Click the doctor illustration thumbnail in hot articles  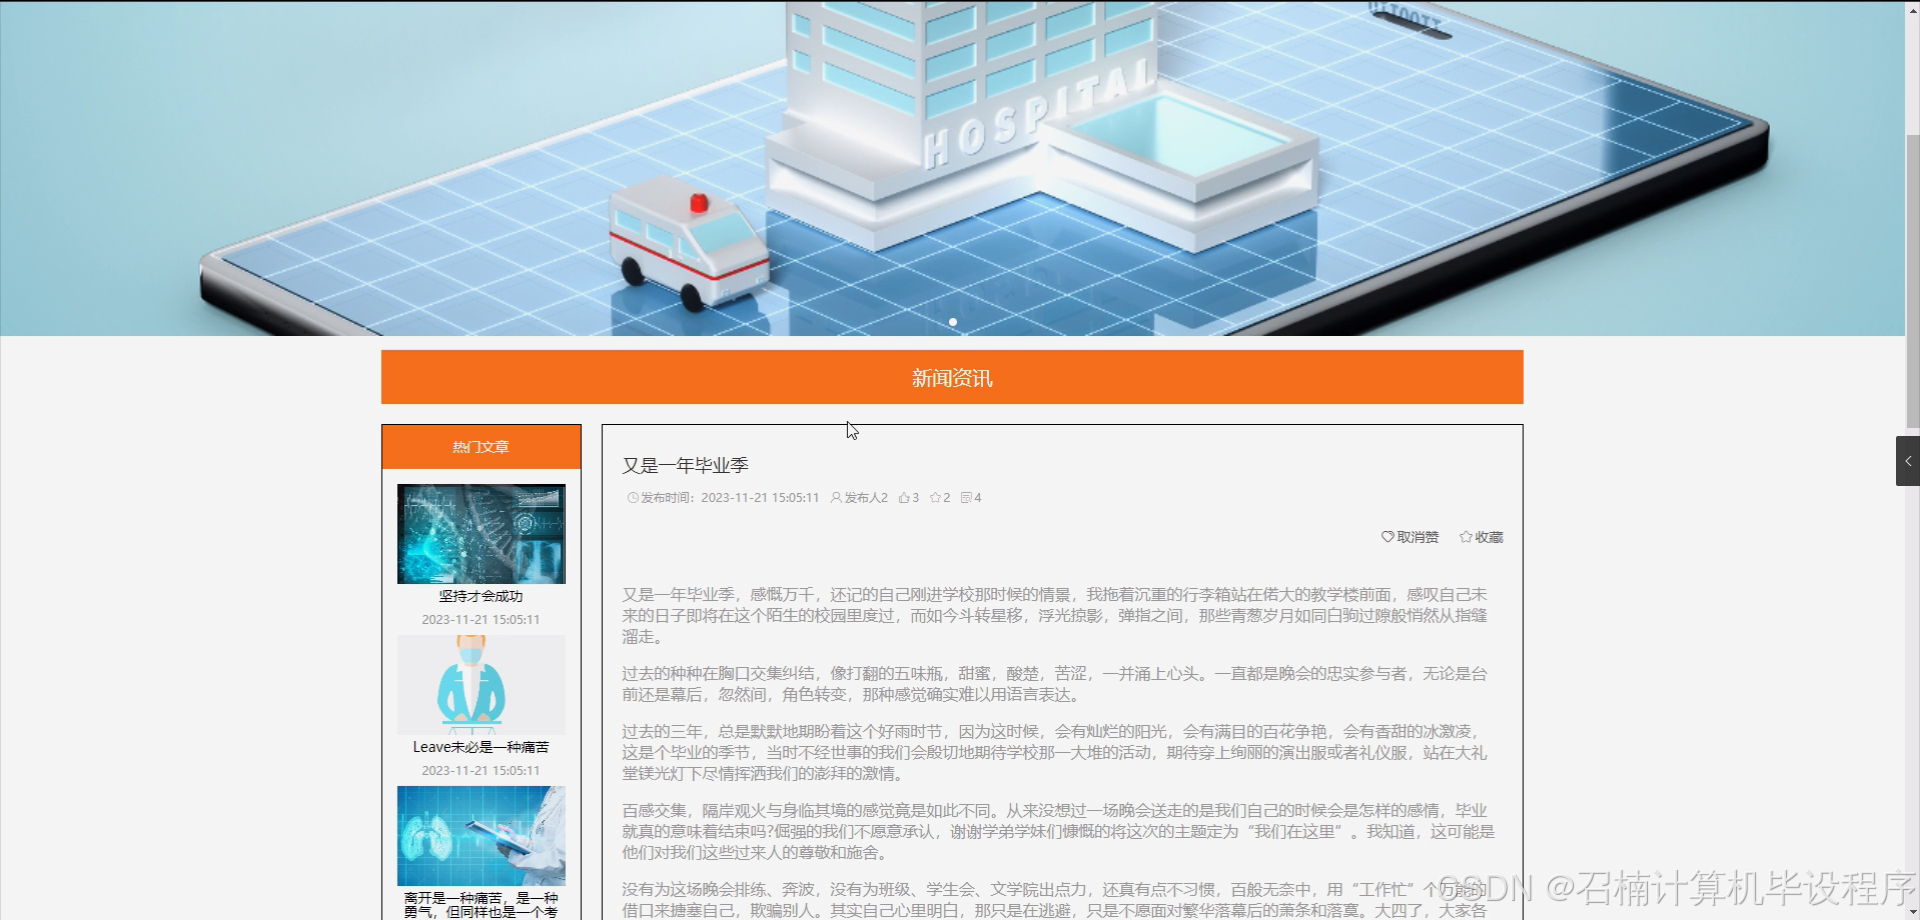pyautogui.click(x=481, y=684)
